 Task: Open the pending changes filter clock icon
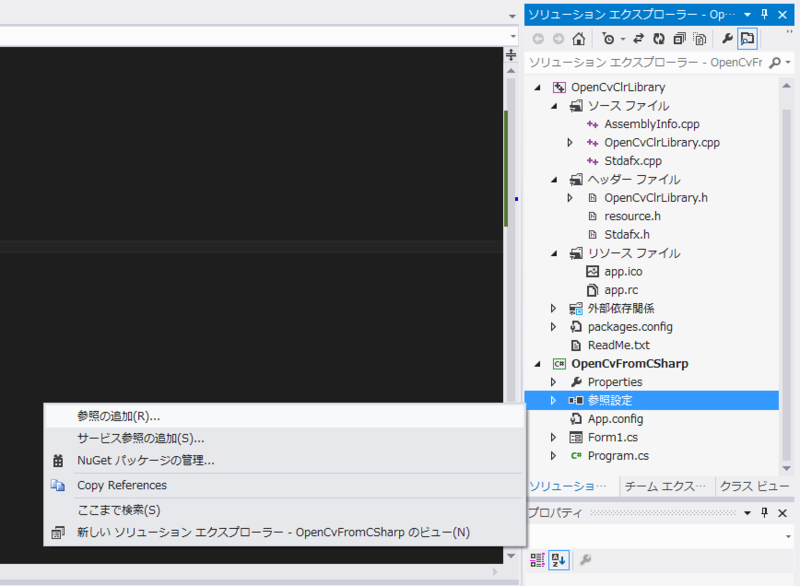pyautogui.click(x=608, y=39)
